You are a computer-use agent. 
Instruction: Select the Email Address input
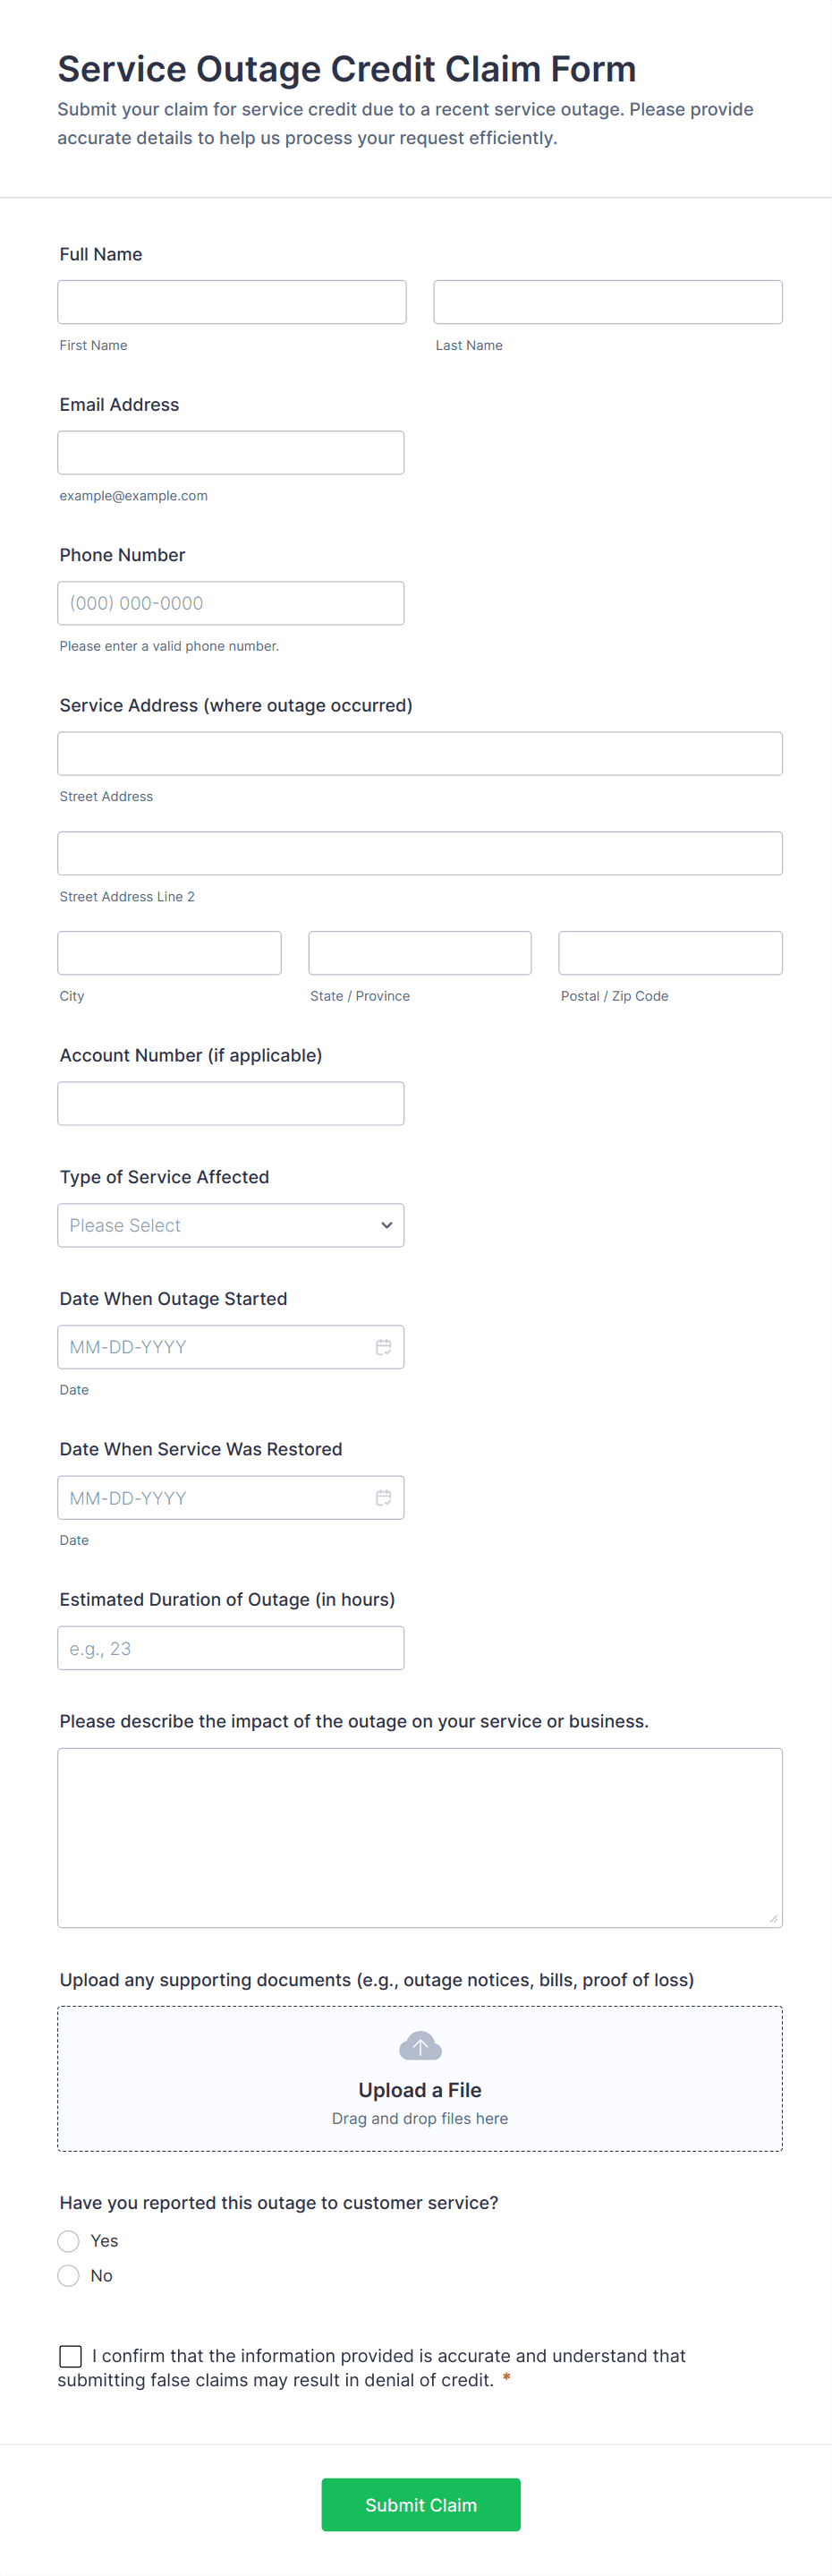231,453
